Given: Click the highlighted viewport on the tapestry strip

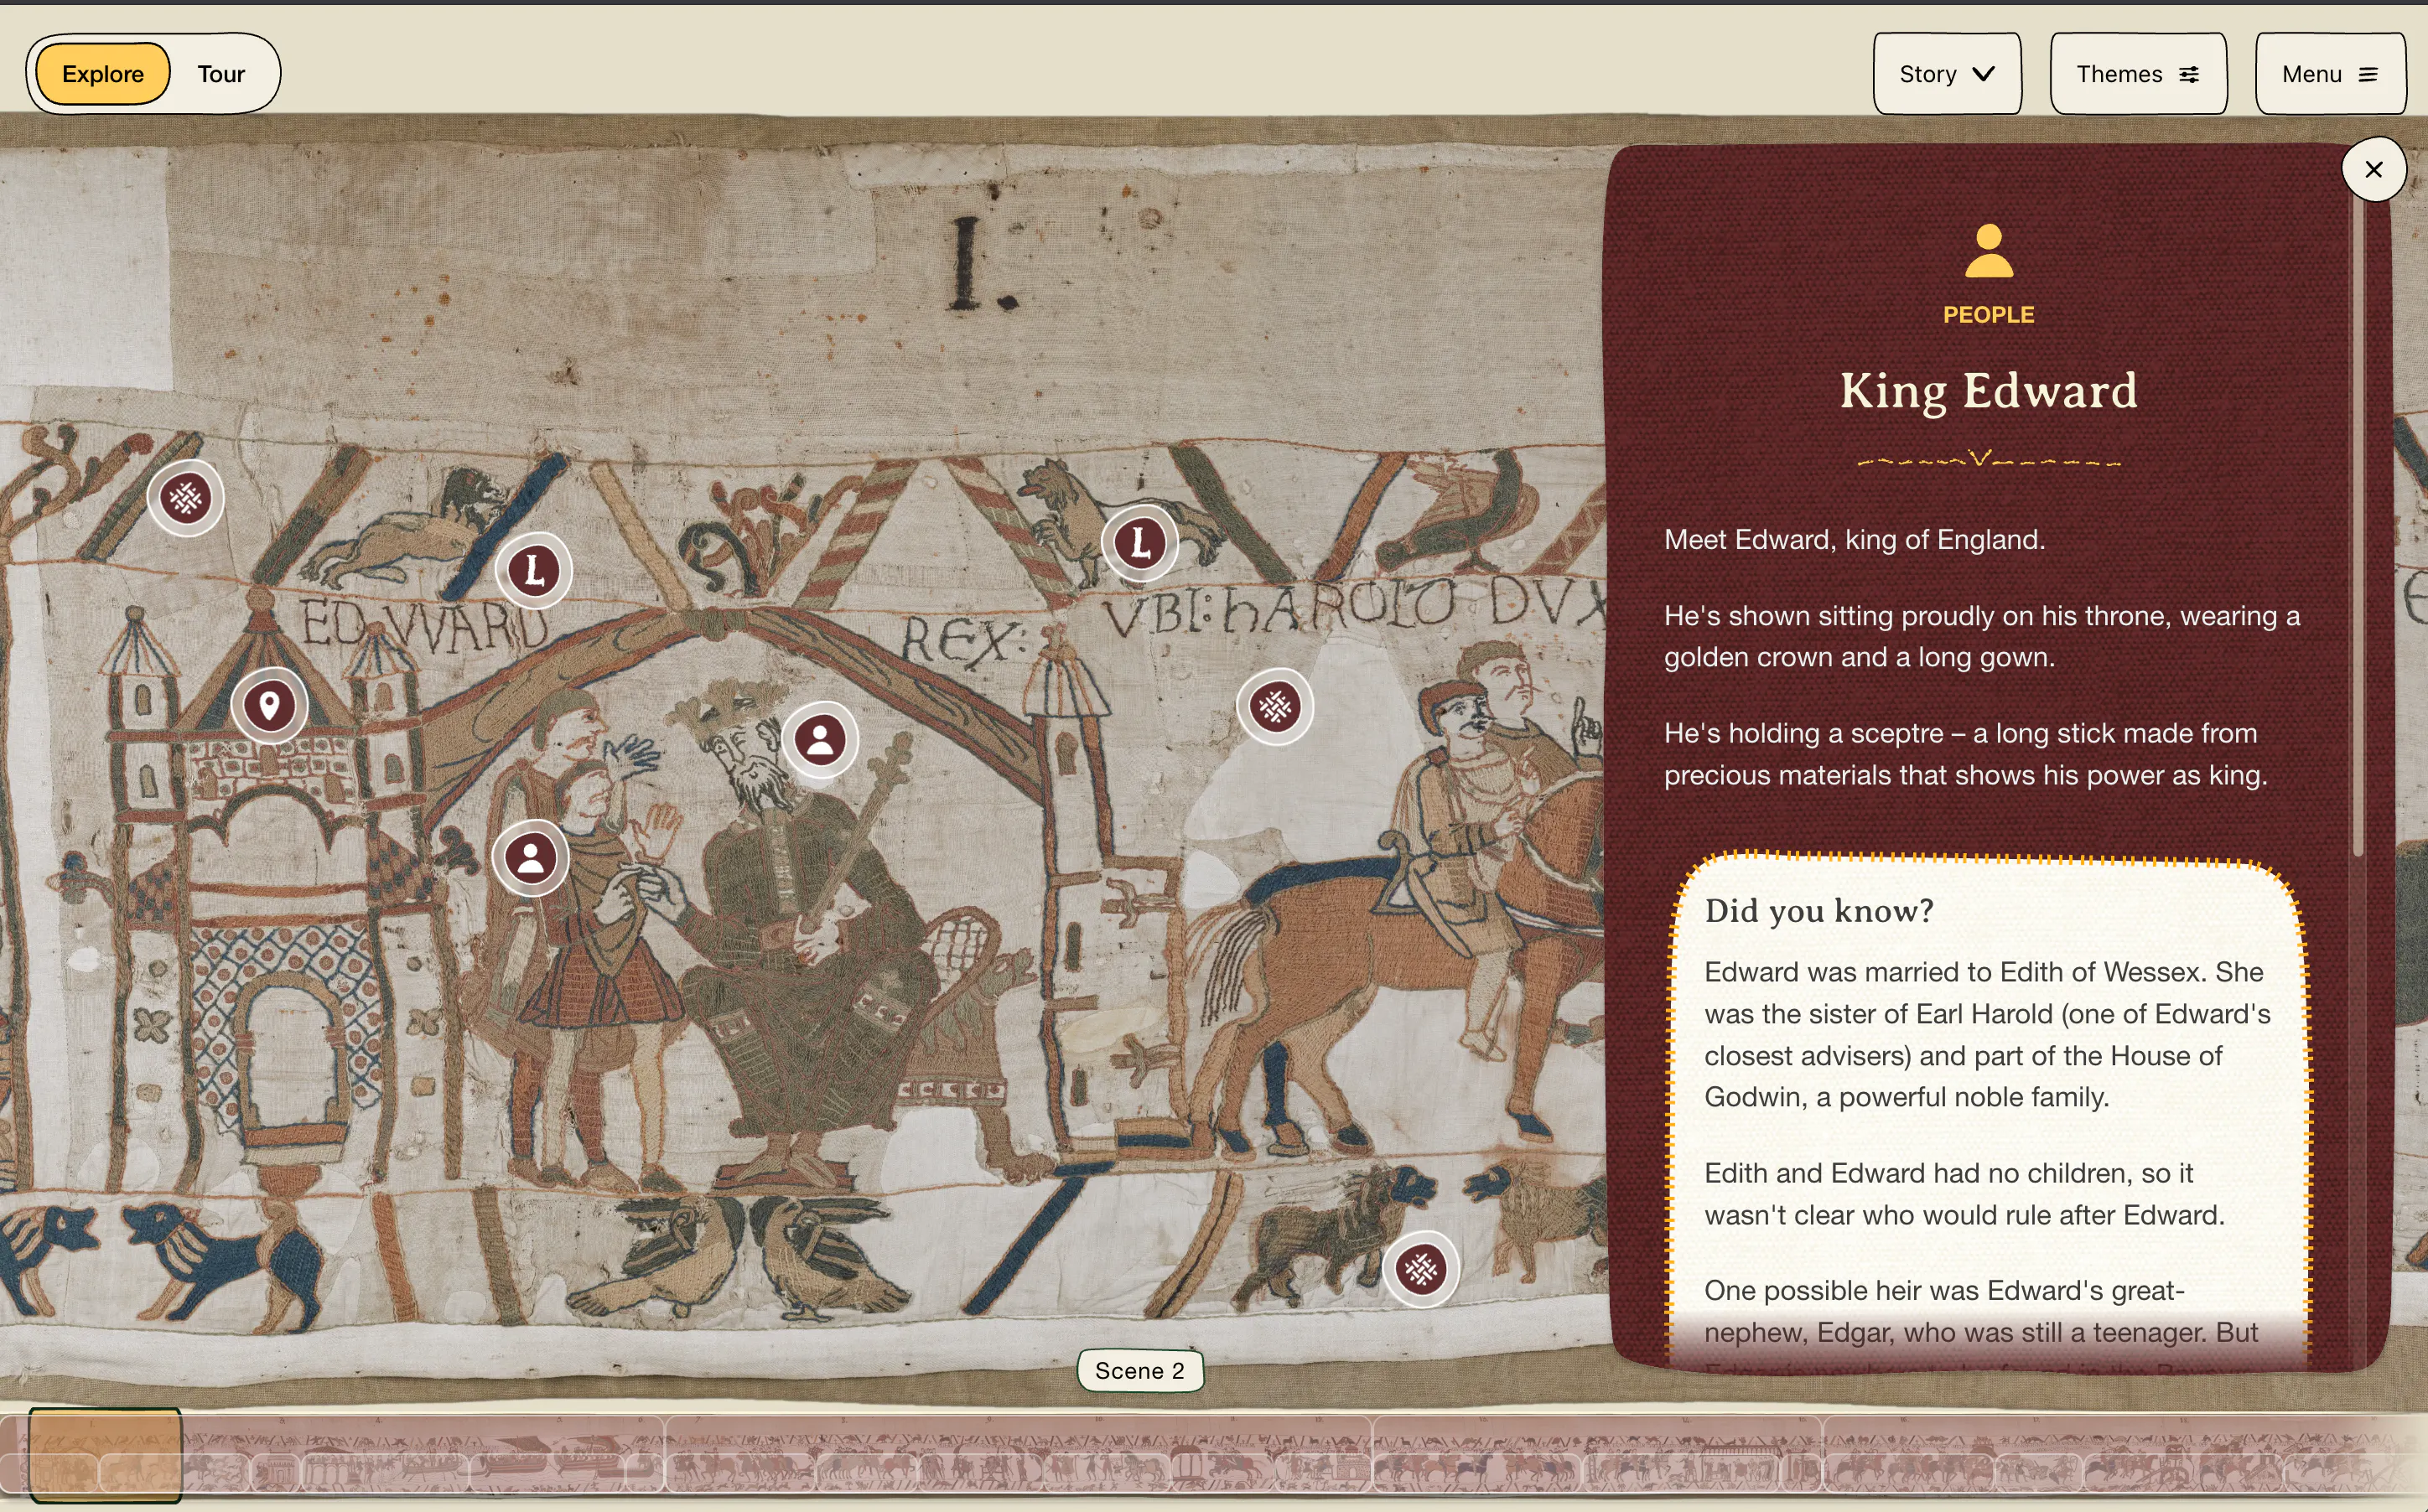Looking at the screenshot, I should 105,1455.
